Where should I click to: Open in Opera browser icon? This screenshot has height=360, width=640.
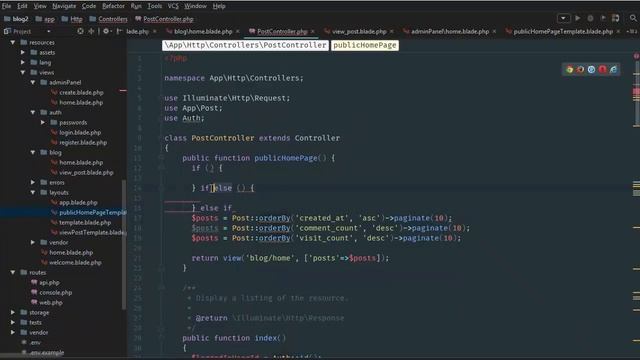pyautogui.click(x=602, y=70)
